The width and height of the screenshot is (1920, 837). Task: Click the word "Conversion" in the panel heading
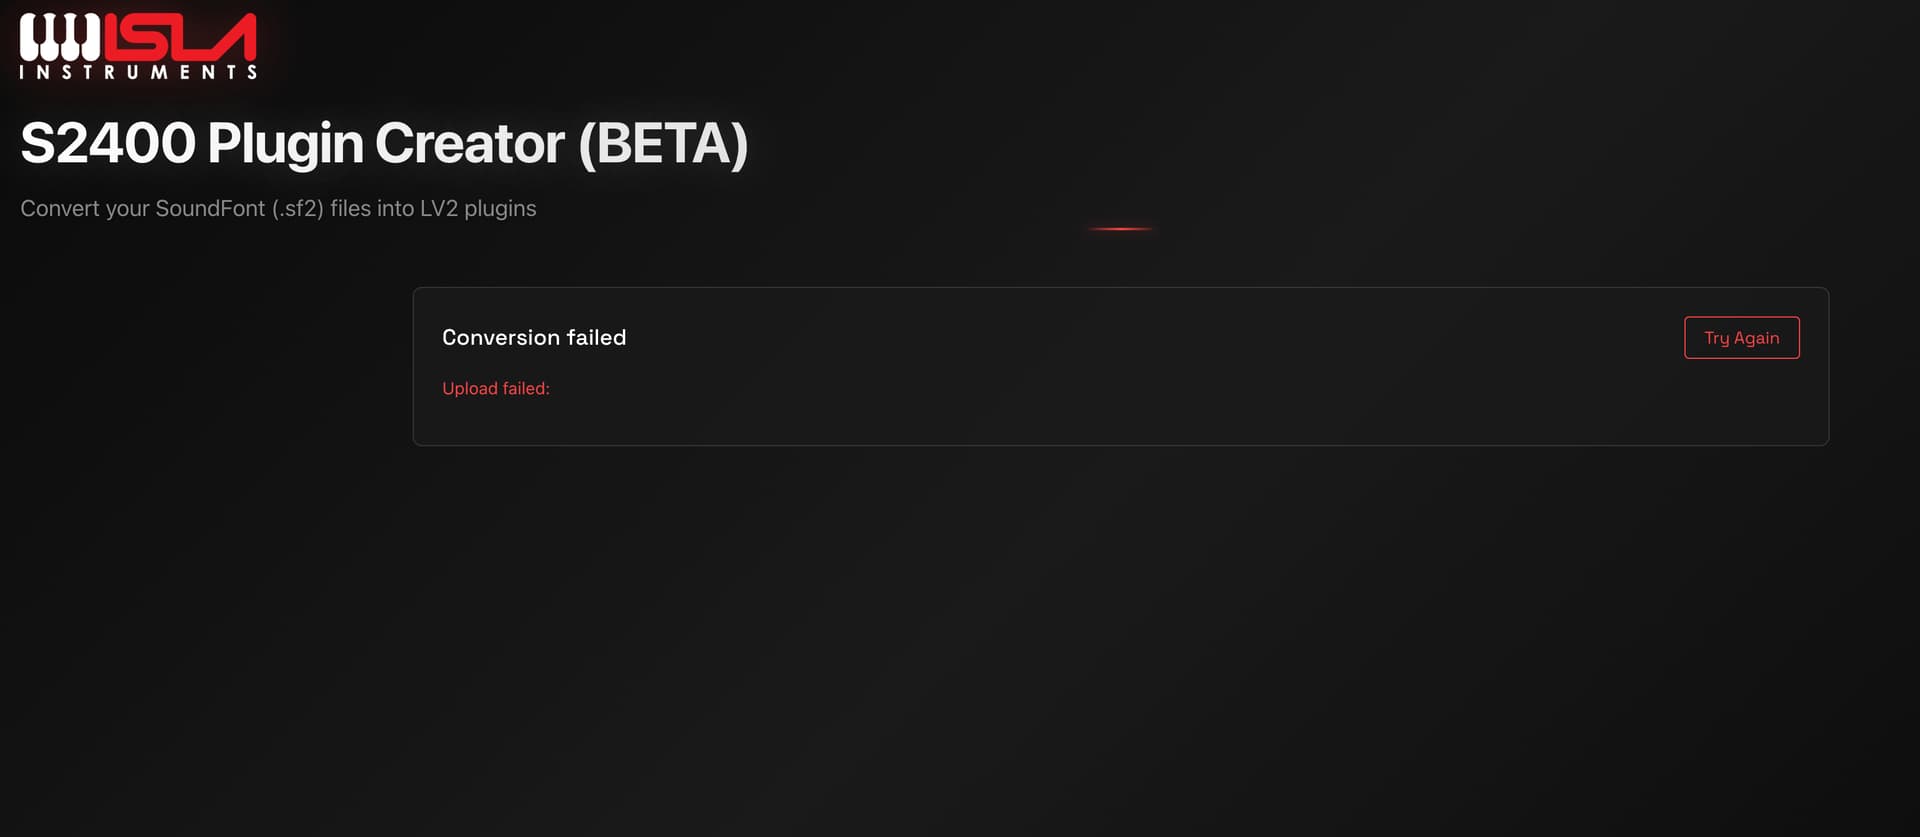point(501,338)
